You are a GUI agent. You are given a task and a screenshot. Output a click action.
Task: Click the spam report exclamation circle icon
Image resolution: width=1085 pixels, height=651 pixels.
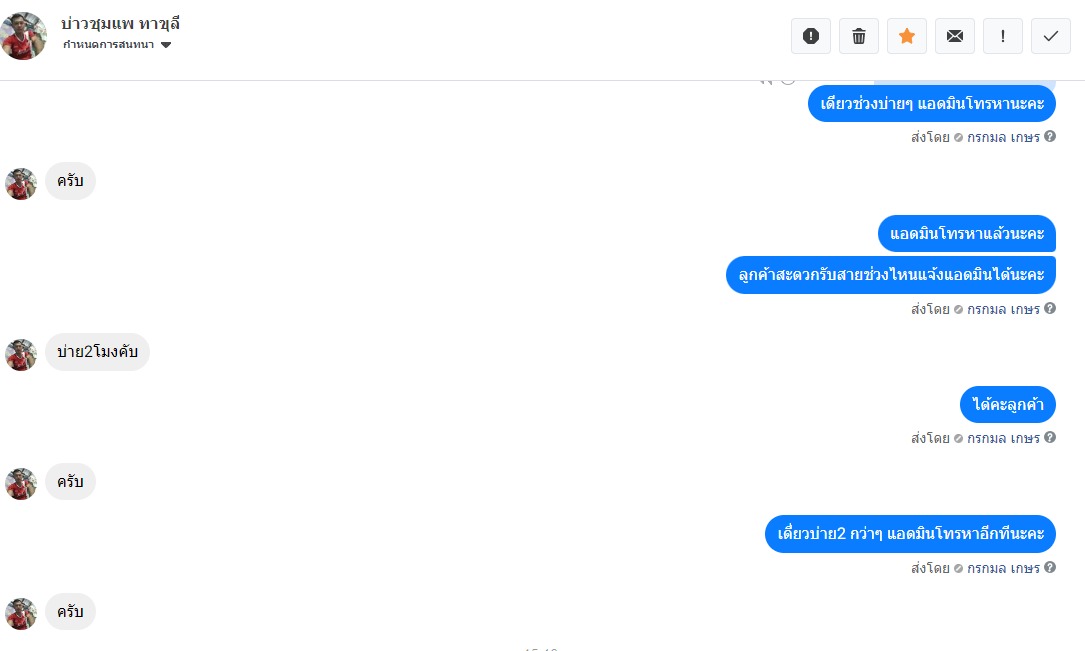[811, 36]
